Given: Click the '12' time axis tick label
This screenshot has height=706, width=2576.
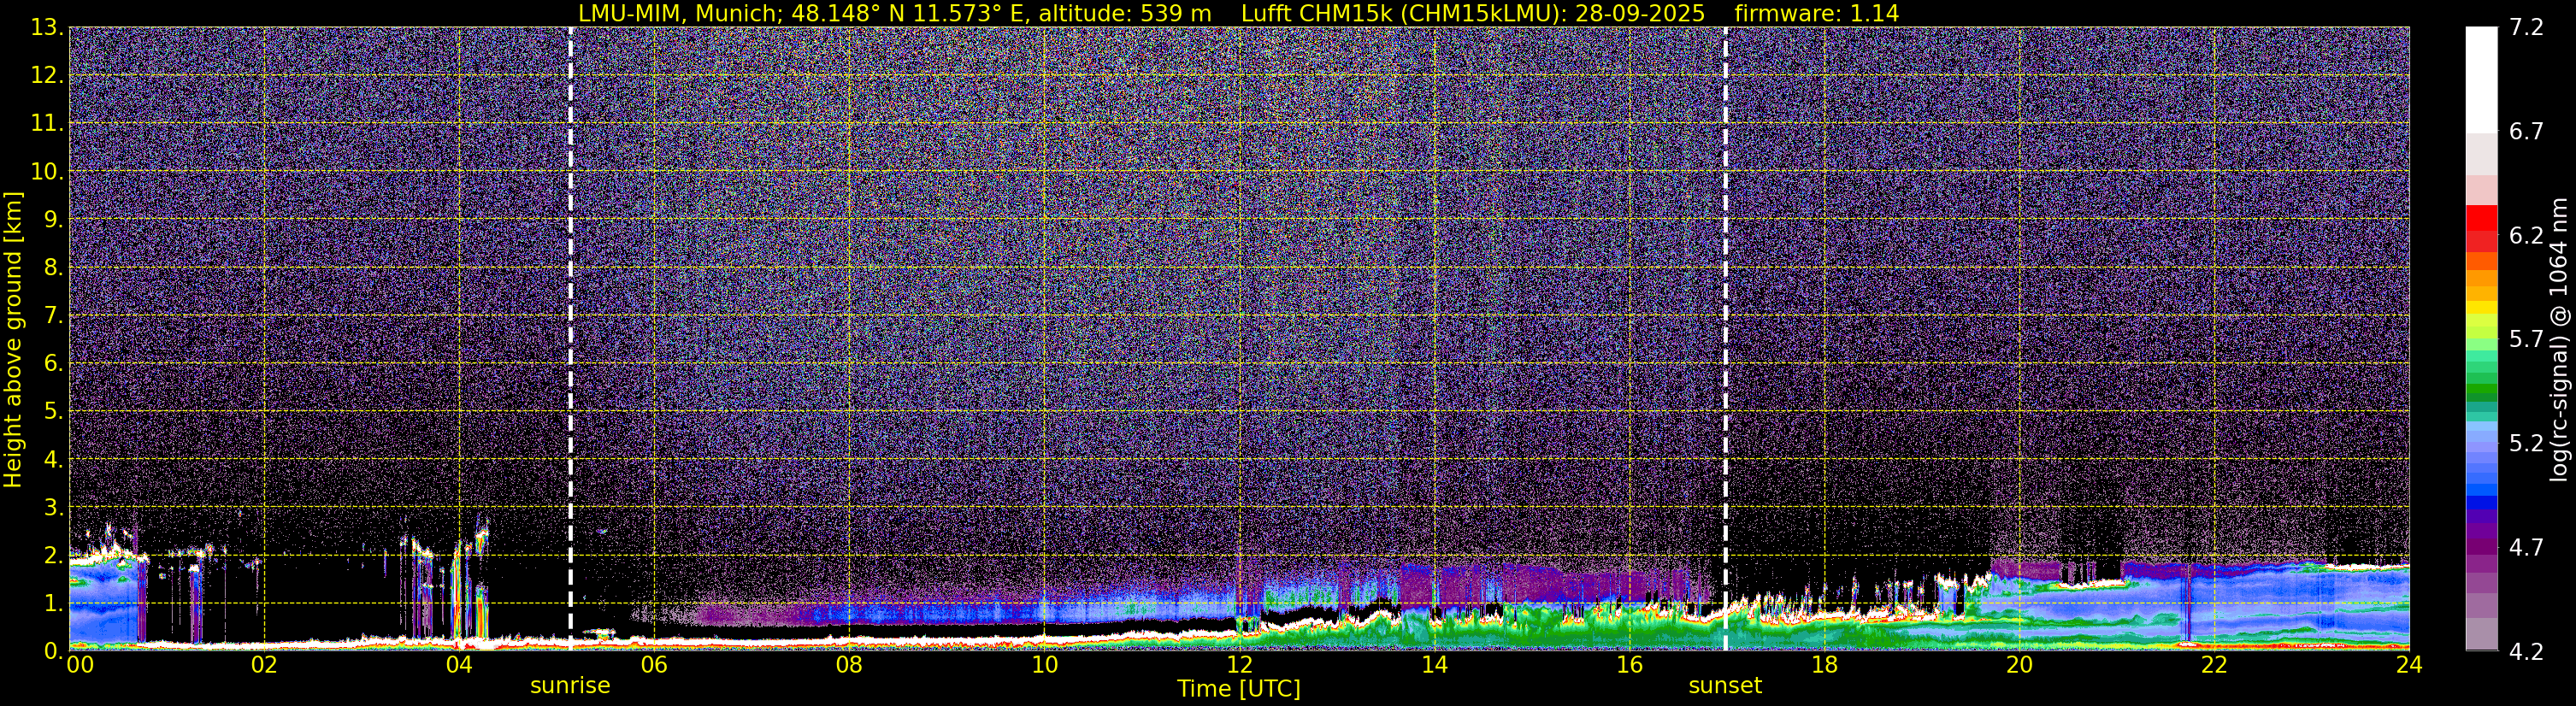Looking at the screenshot, I should [1239, 665].
